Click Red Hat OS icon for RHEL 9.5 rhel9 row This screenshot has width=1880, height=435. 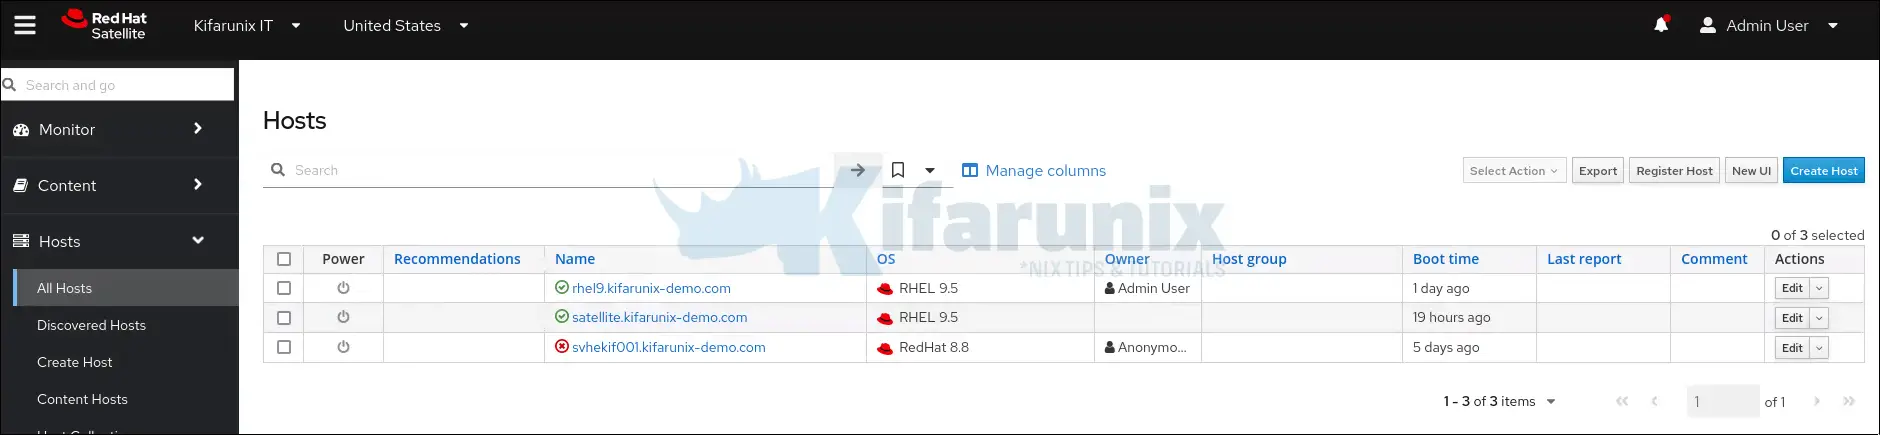[885, 289]
